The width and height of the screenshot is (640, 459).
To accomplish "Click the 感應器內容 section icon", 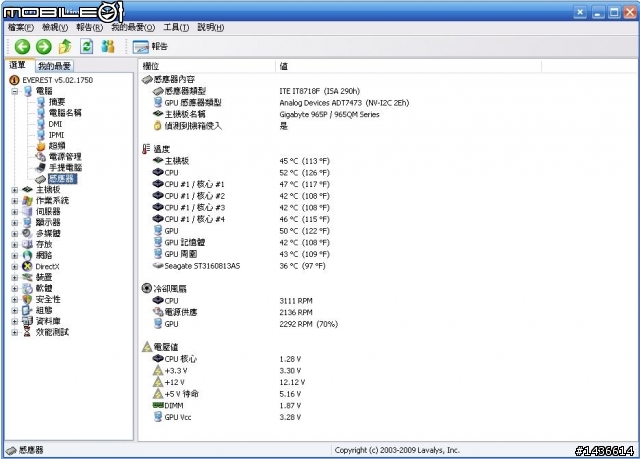I will (x=147, y=79).
